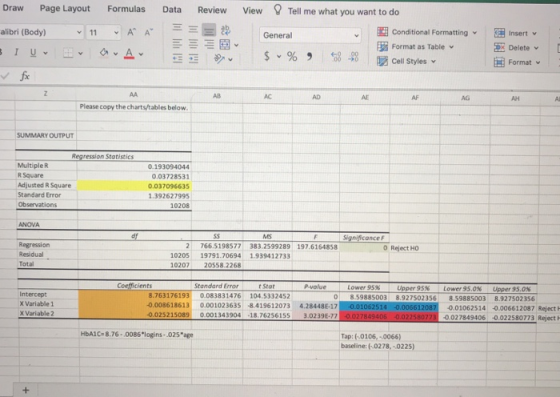Open Format as Table menu
560x397 pixels.
415,47
